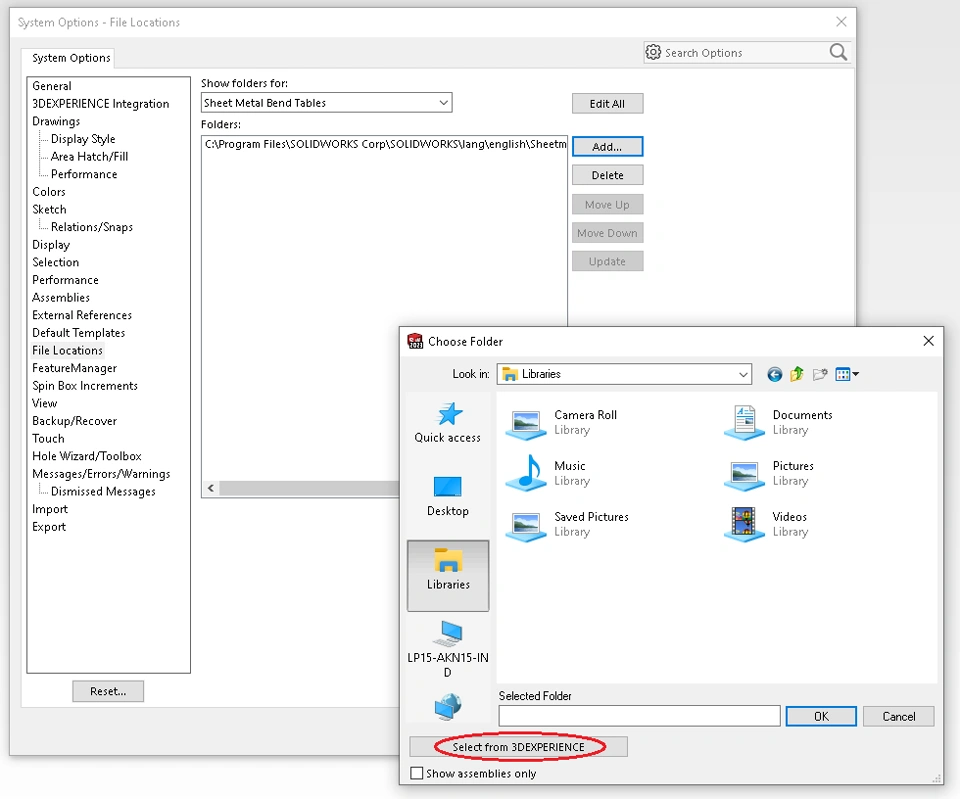Select Drawings in options tree
The width and height of the screenshot is (960, 799).
(x=56, y=121)
